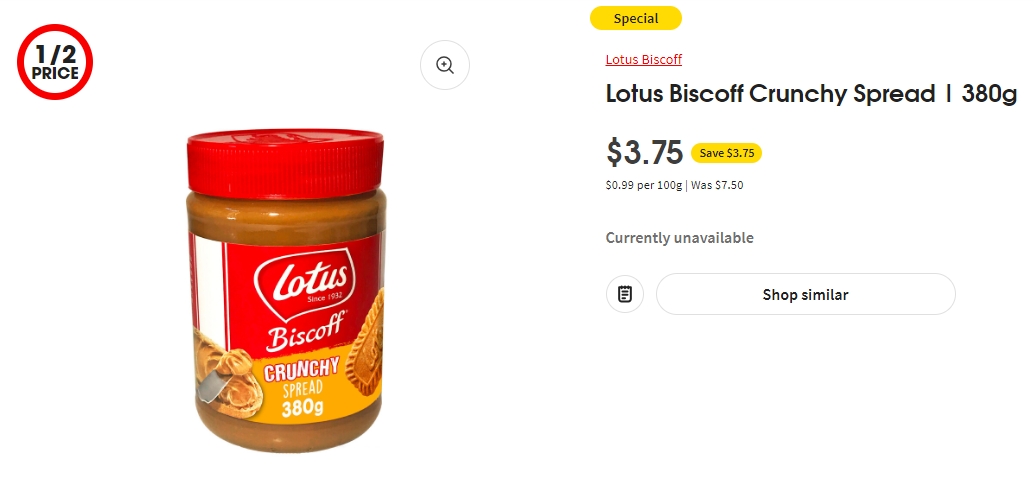This screenshot has width=1034, height=488.
Task: Click the Was $7.50 text
Action: (717, 185)
